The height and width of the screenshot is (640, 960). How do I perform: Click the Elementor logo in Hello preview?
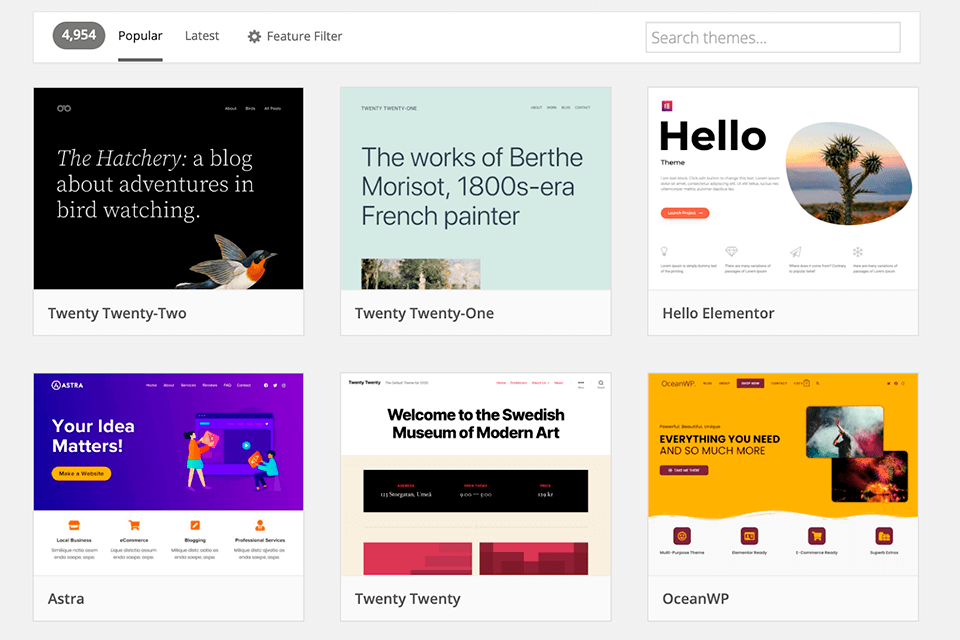(667, 106)
